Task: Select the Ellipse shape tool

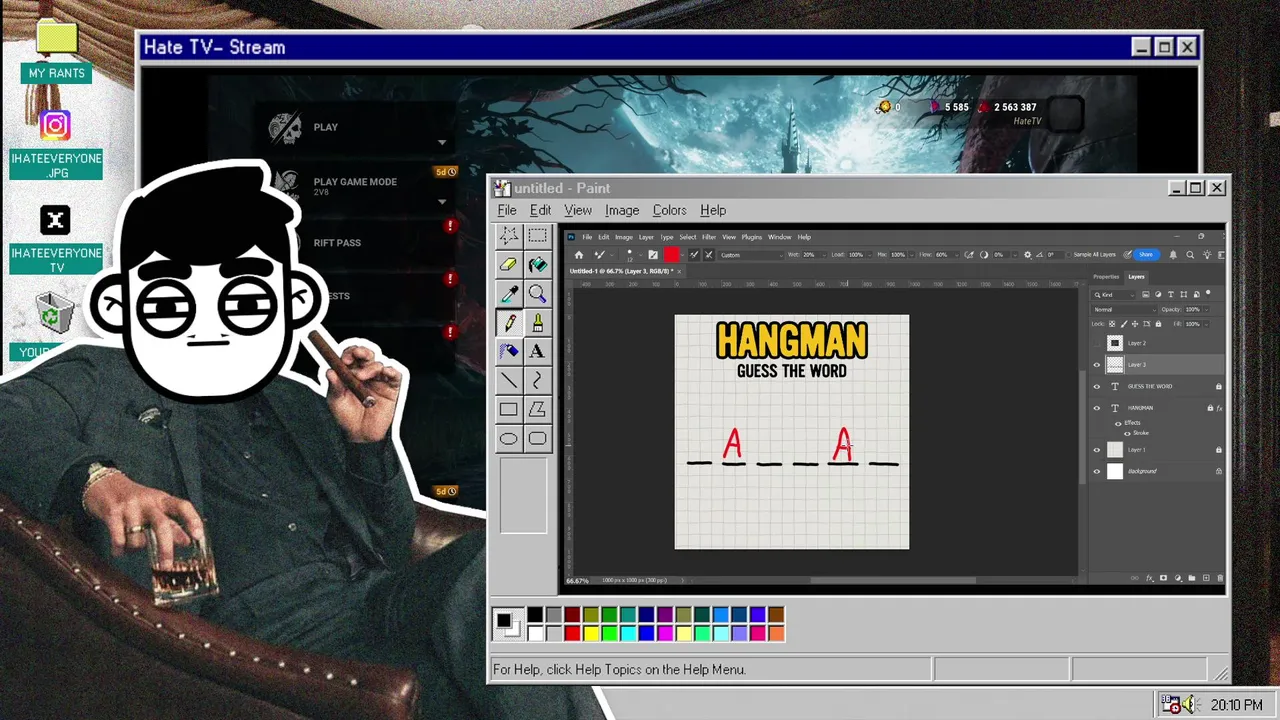Action: [509, 438]
